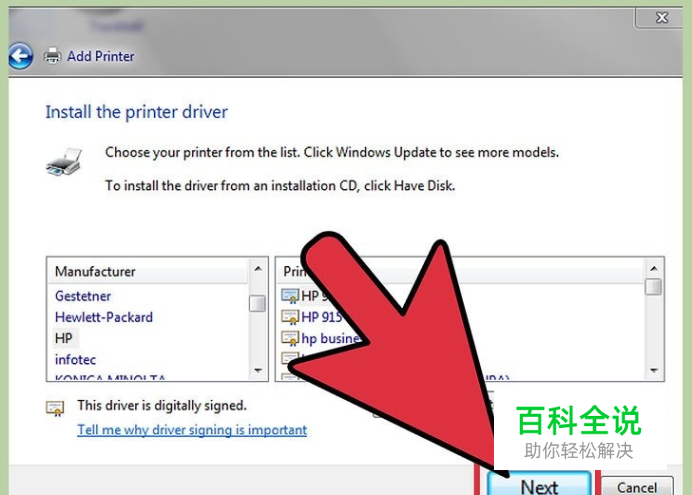The width and height of the screenshot is (692, 495).
Task: Go back with the blue arrow button
Action: click(20, 56)
